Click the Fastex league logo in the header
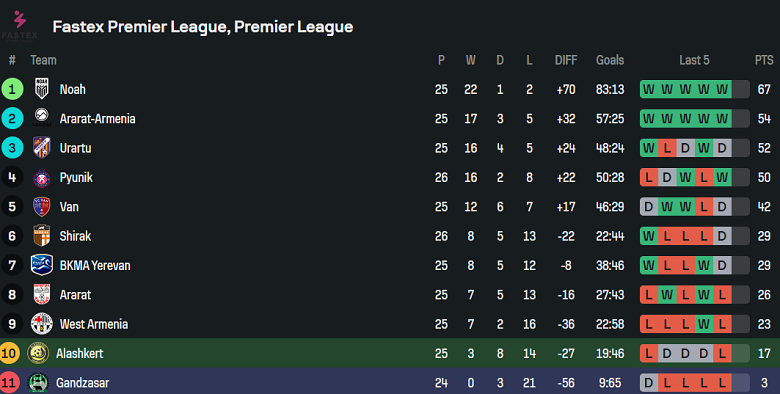The height and width of the screenshot is (394, 780). tap(20, 26)
